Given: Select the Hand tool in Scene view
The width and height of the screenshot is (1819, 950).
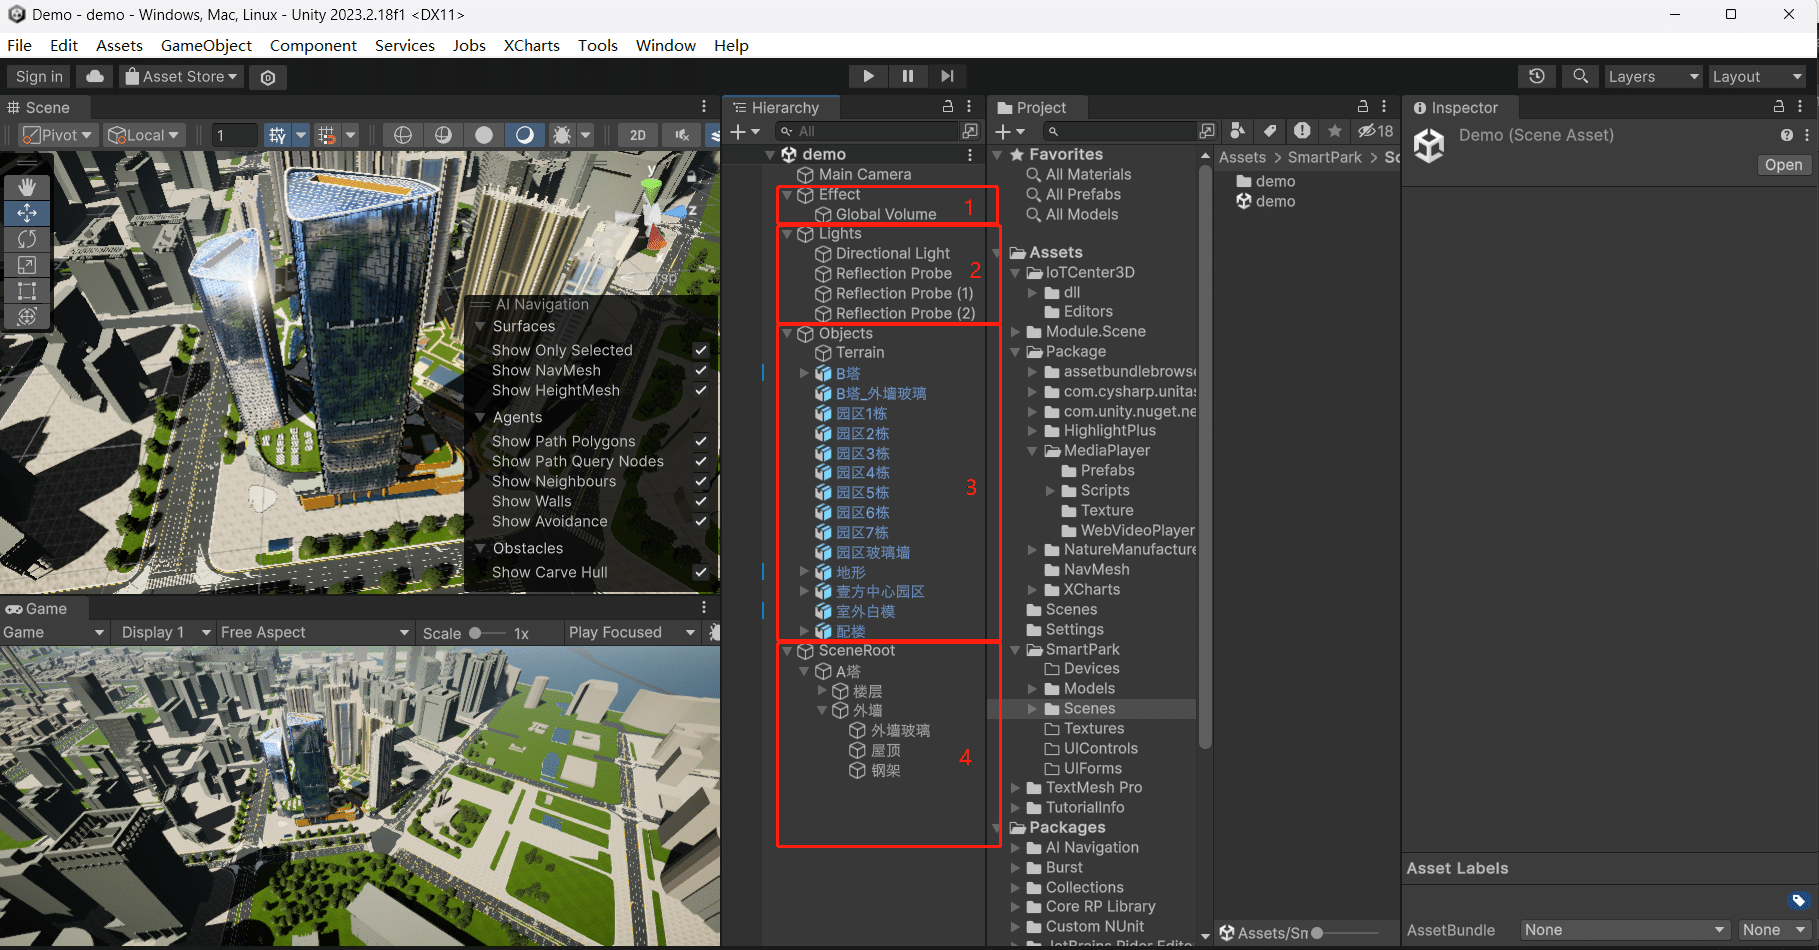Looking at the screenshot, I should [27, 187].
